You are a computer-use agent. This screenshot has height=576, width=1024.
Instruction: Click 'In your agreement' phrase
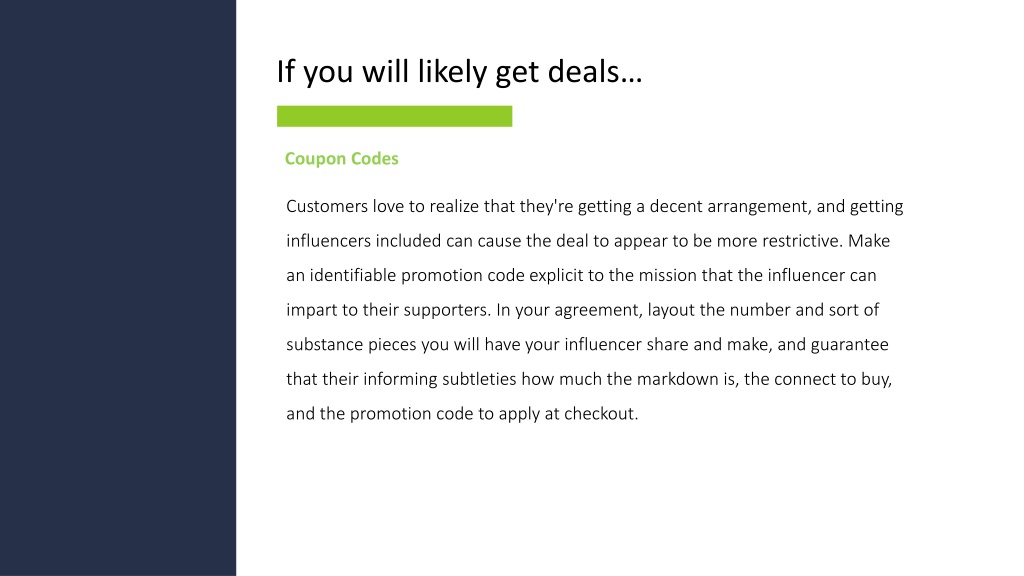pyautogui.click(x=569, y=310)
